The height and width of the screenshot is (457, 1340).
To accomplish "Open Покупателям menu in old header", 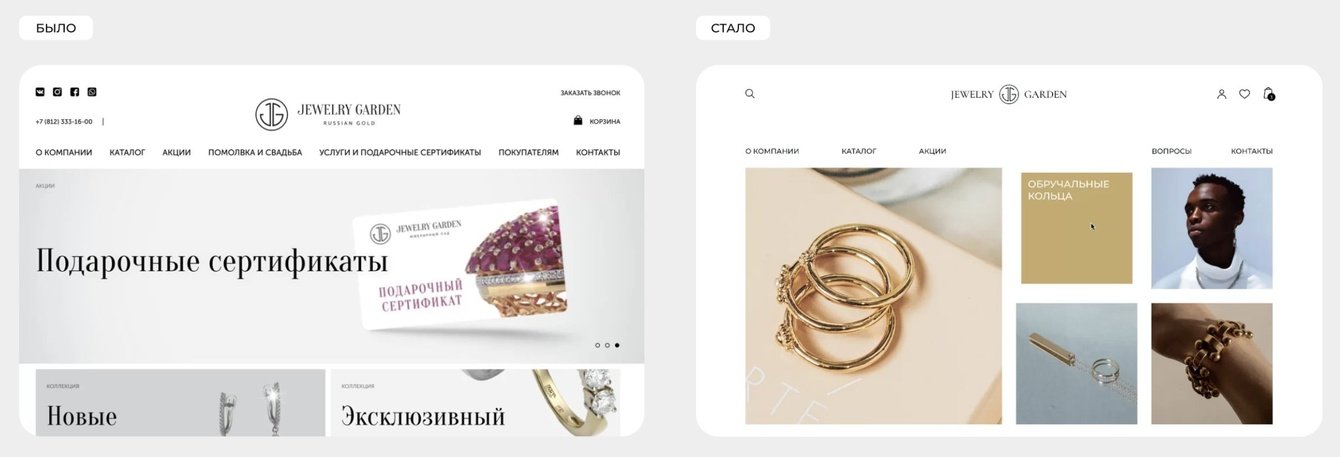I will click(x=529, y=153).
